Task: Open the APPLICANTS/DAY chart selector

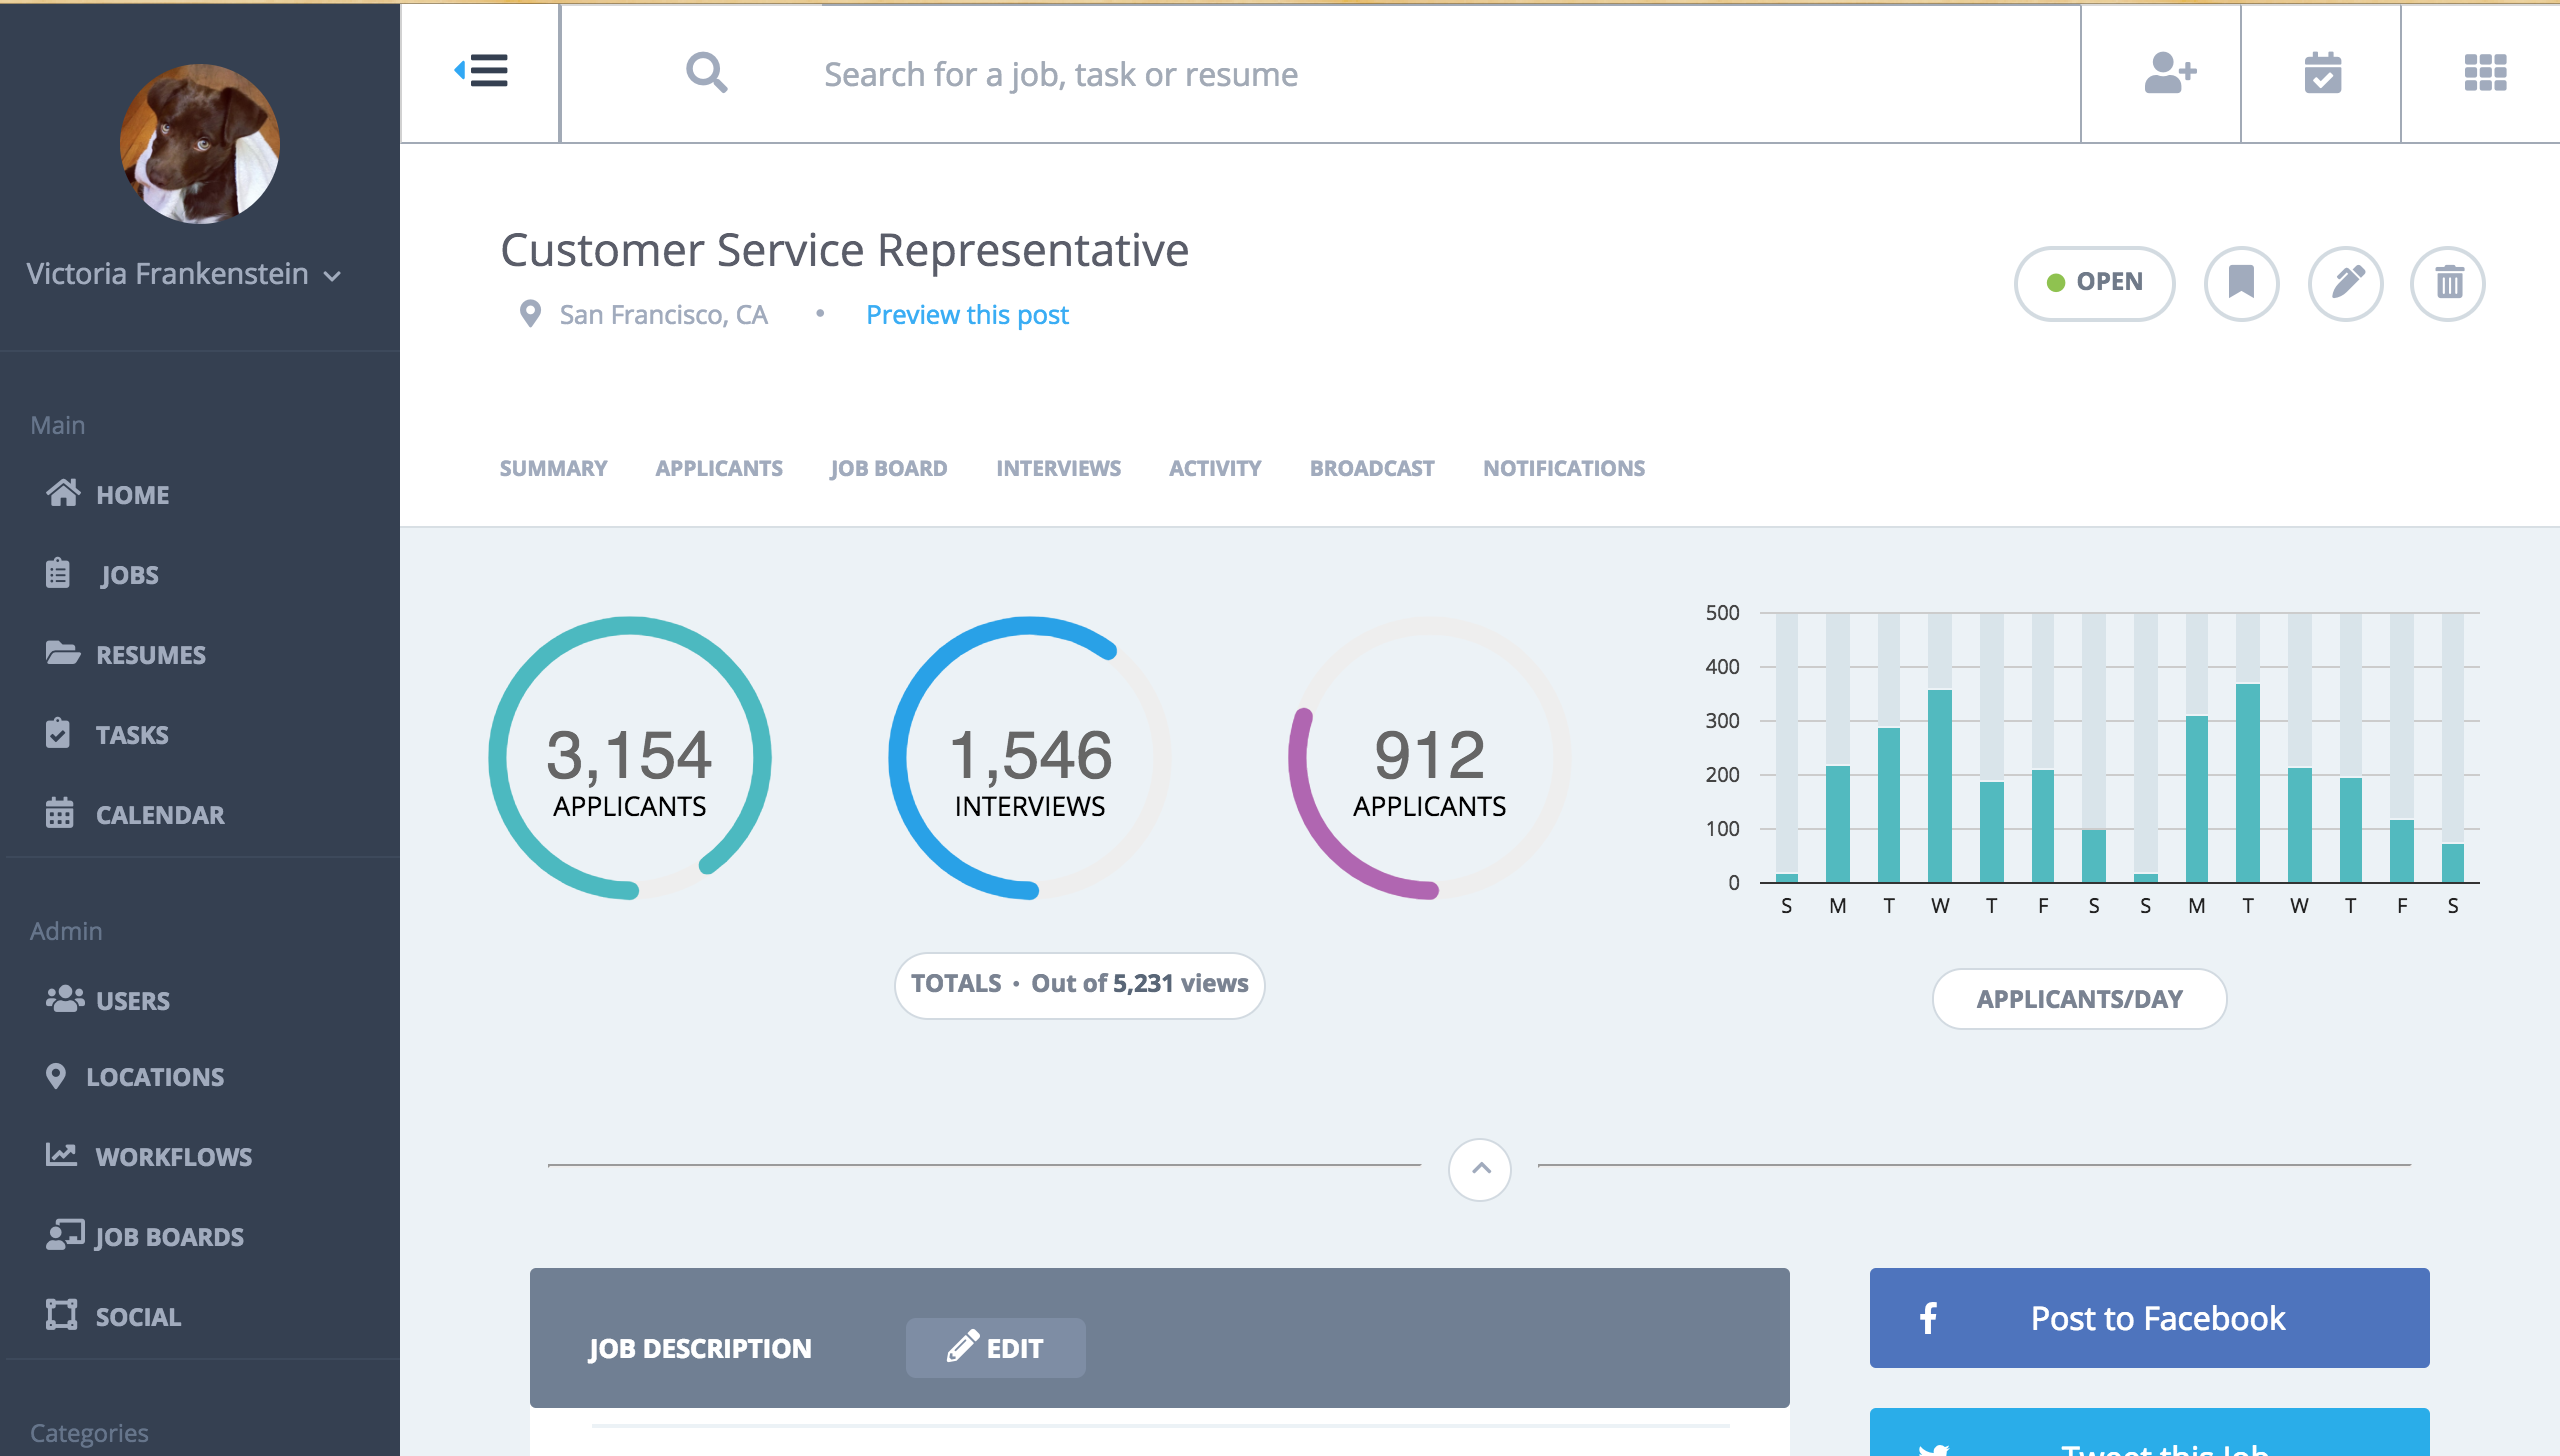Action: (x=2079, y=999)
